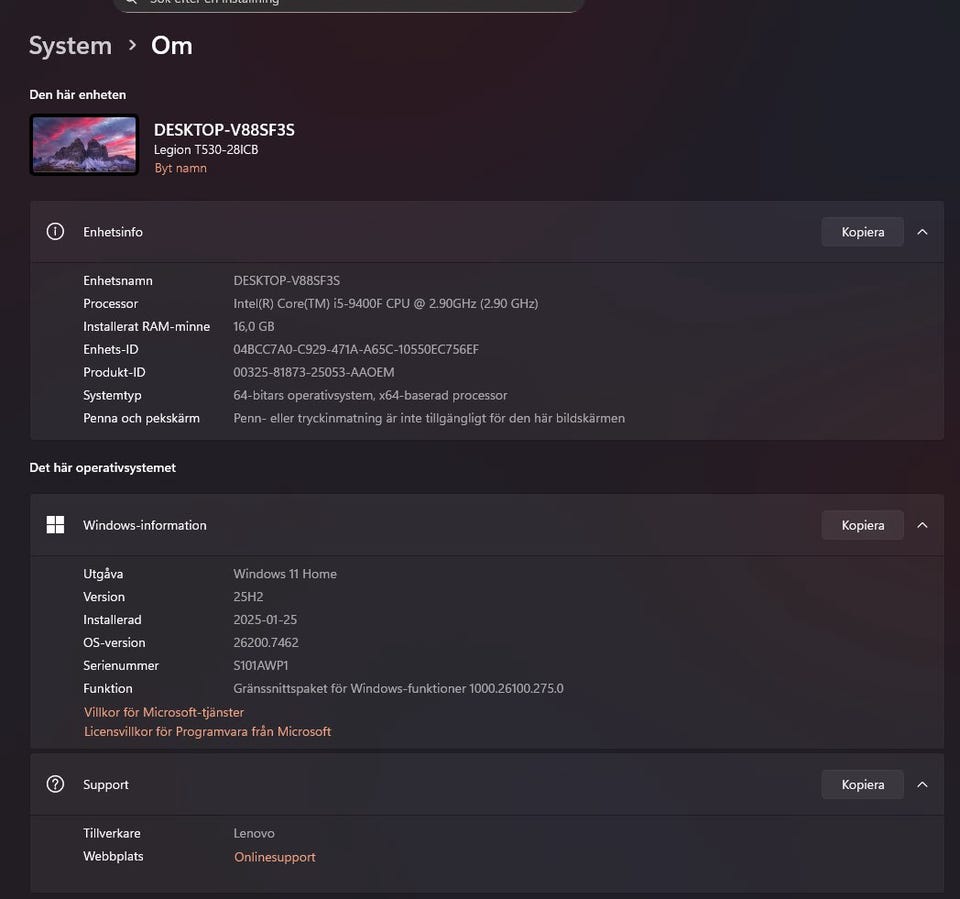Image resolution: width=960 pixels, height=899 pixels.
Task: Copy Support details with the Kopiera button
Action: [862, 784]
